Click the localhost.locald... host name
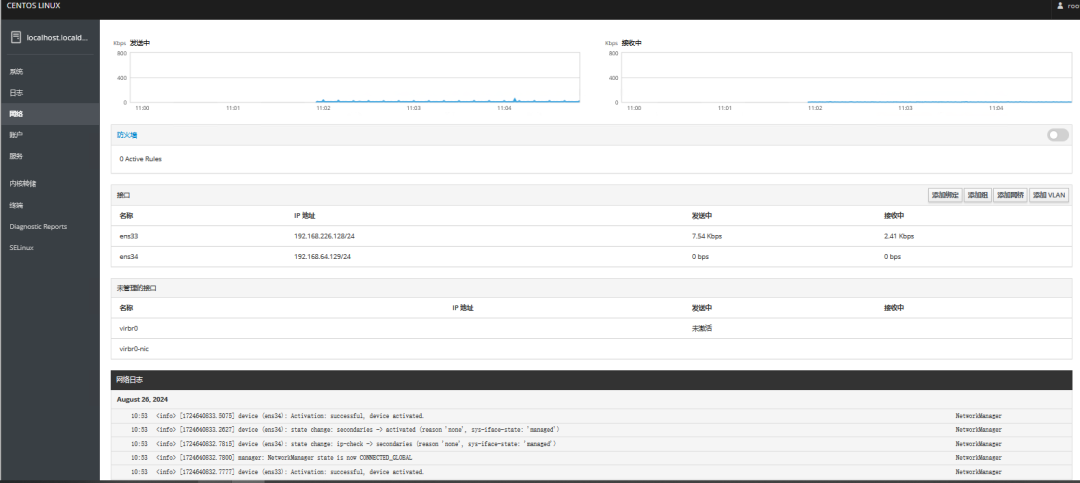Image resolution: width=1080 pixels, height=483 pixels. (57, 37)
